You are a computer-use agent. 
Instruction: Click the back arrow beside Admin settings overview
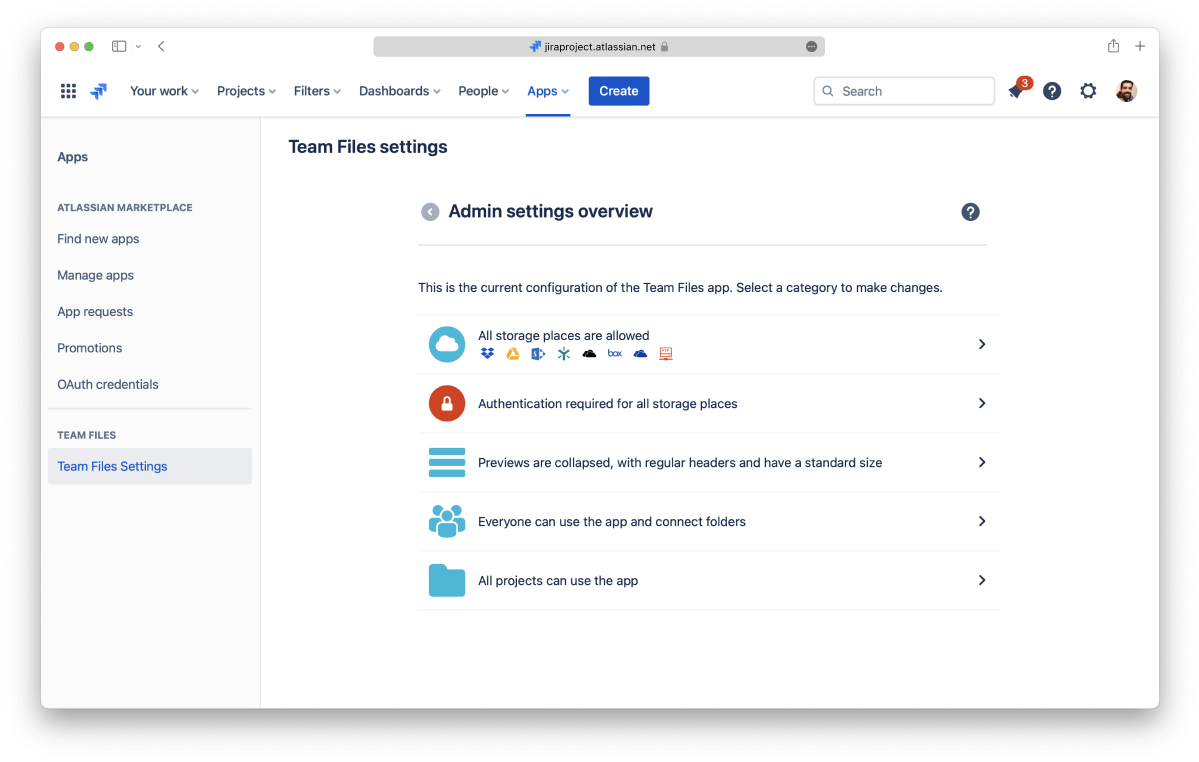tap(431, 212)
